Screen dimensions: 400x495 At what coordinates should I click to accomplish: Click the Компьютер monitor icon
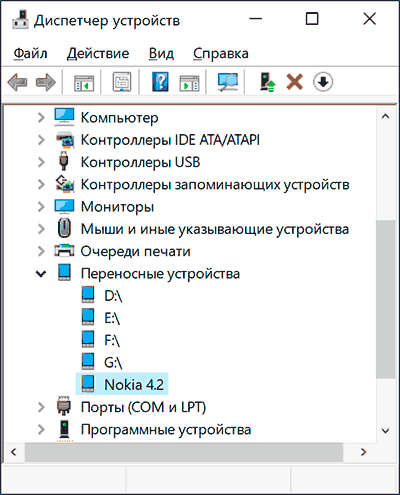click(x=64, y=117)
